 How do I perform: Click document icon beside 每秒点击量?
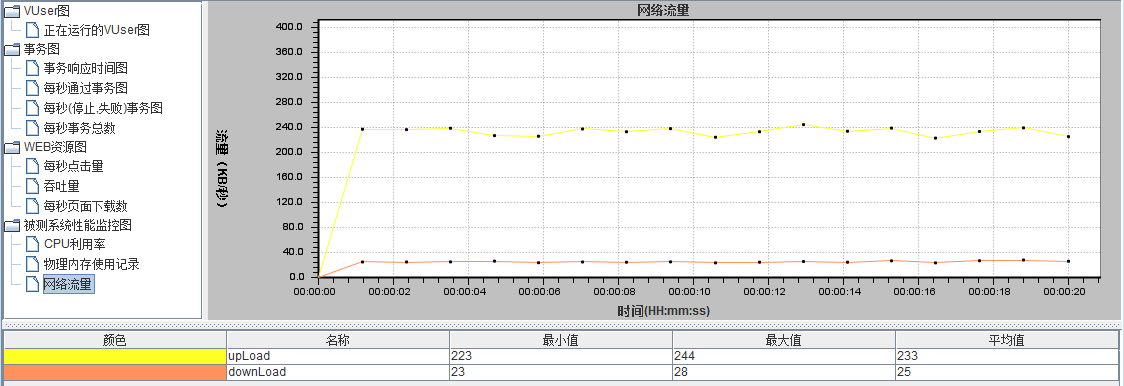coord(32,166)
